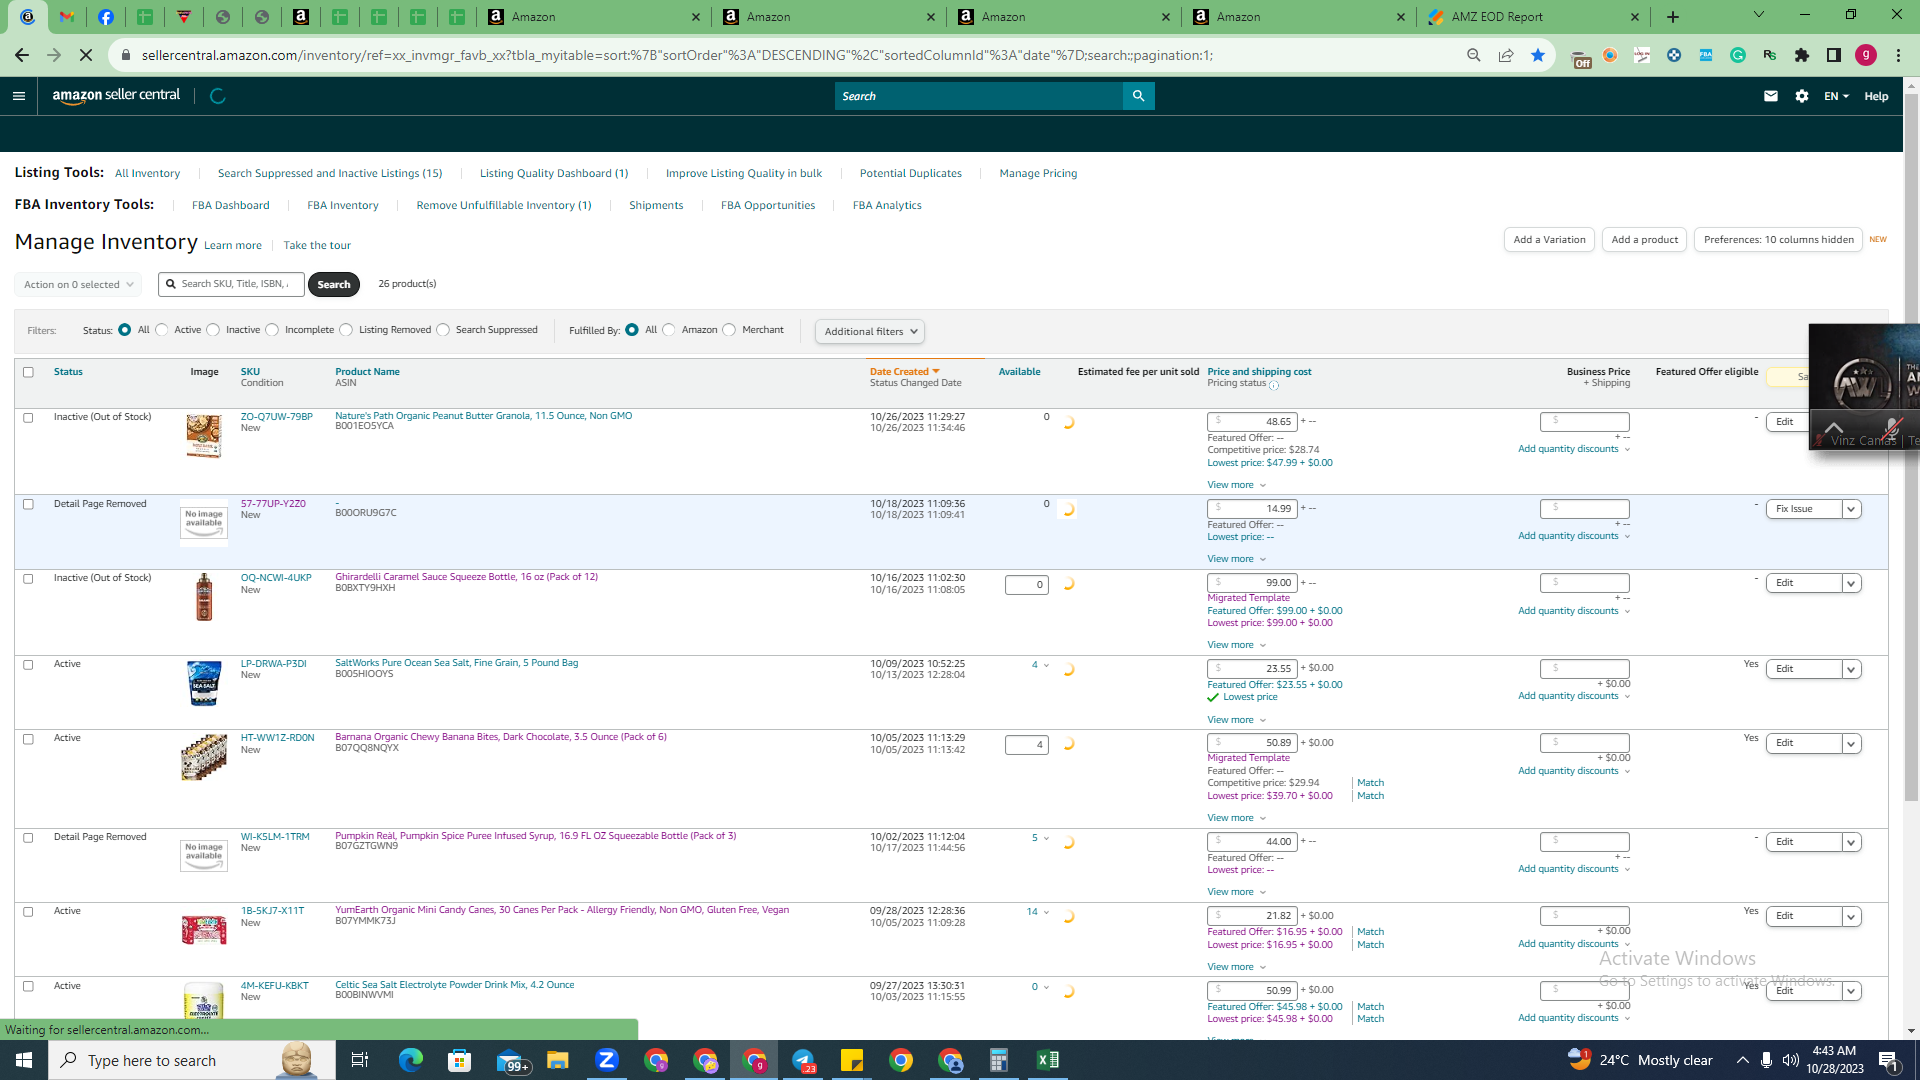Image resolution: width=1920 pixels, height=1080 pixels.
Task: Open the Take the tour link
Action: (x=317, y=246)
